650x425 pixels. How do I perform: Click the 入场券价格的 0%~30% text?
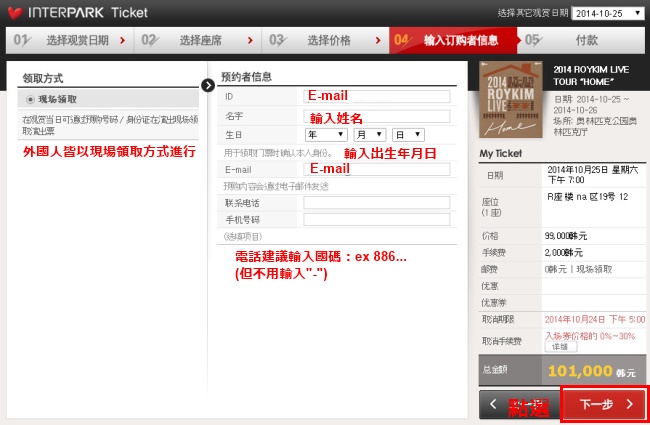[589, 336]
